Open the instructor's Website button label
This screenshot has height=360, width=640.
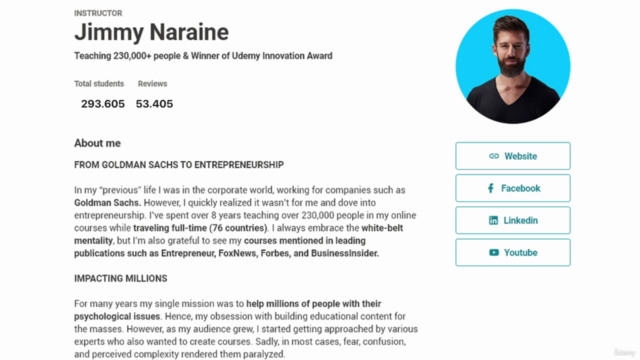click(520, 156)
